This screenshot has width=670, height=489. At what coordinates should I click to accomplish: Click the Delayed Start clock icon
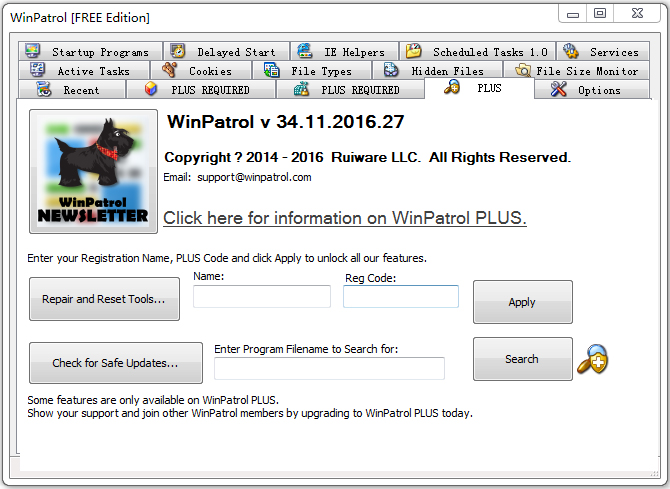pos(178,51)
